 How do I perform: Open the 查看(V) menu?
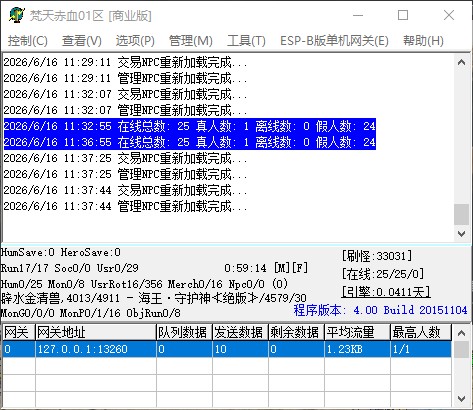click(82, 41)
